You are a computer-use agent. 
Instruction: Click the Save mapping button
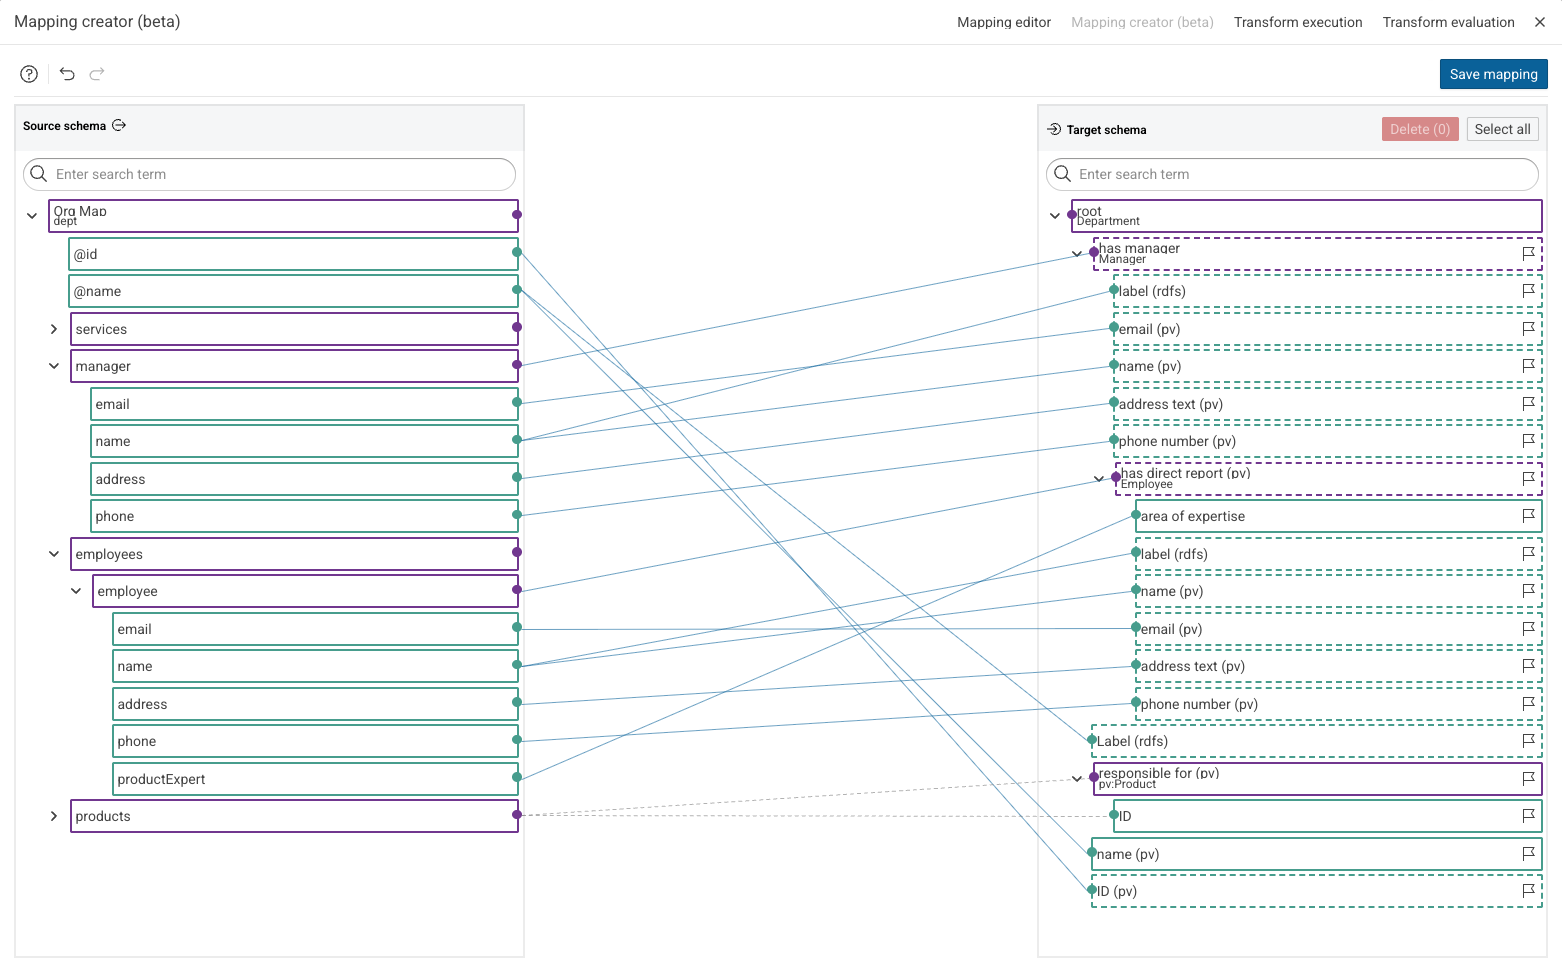coord(1493,74)
